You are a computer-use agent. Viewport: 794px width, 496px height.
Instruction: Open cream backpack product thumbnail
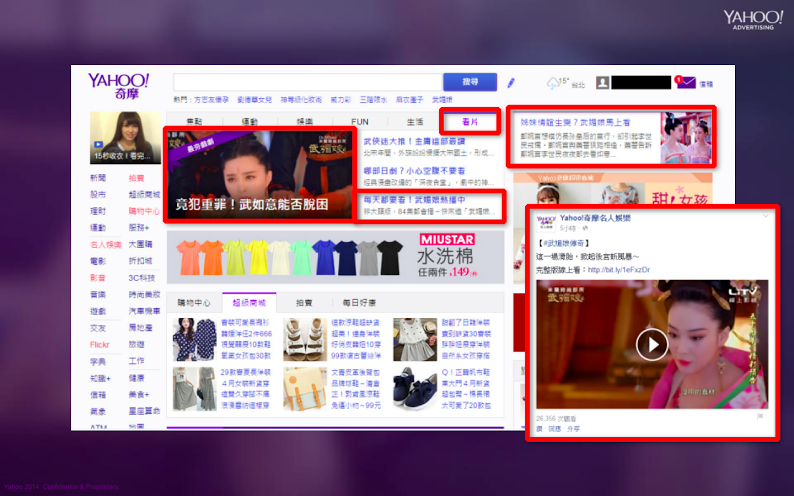point(305,389)
